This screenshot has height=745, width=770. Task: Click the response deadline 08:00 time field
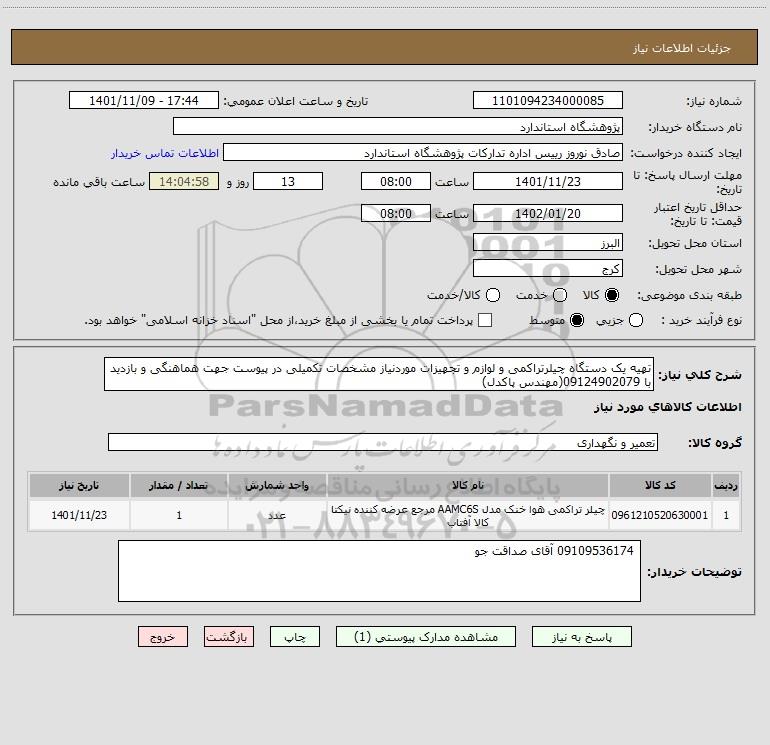396,181
